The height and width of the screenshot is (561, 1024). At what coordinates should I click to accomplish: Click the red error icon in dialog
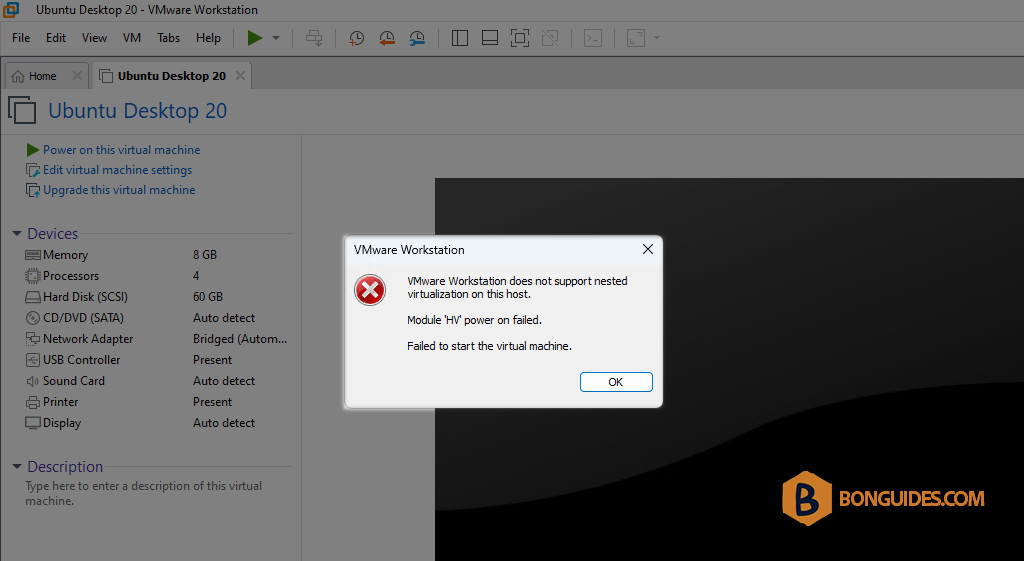click(x=370, y=290)
